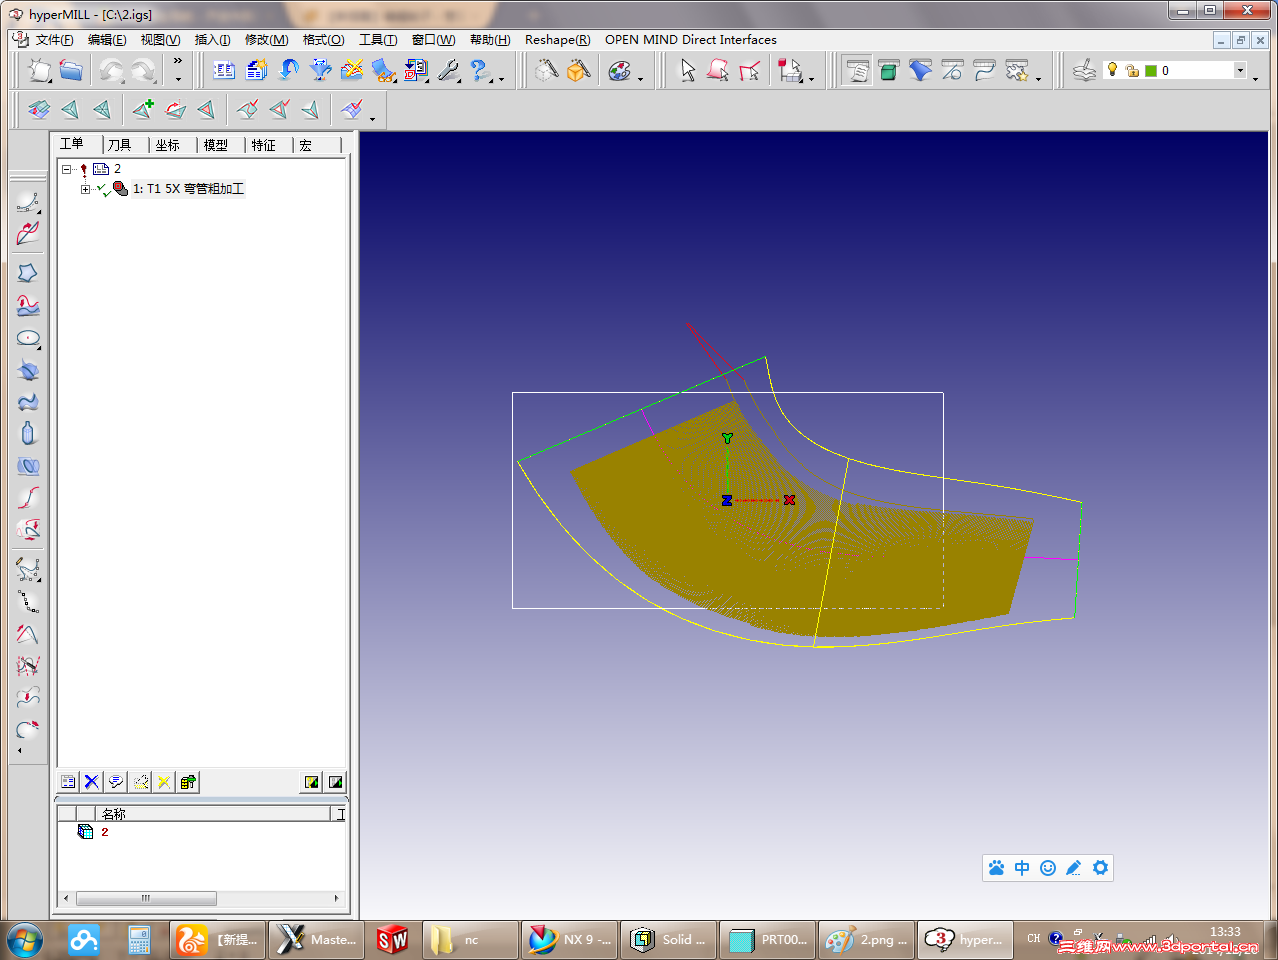The height and width of the screenshot is (960, 1278).
Task: Switch to the 刀具 tab
Action: 119,145
